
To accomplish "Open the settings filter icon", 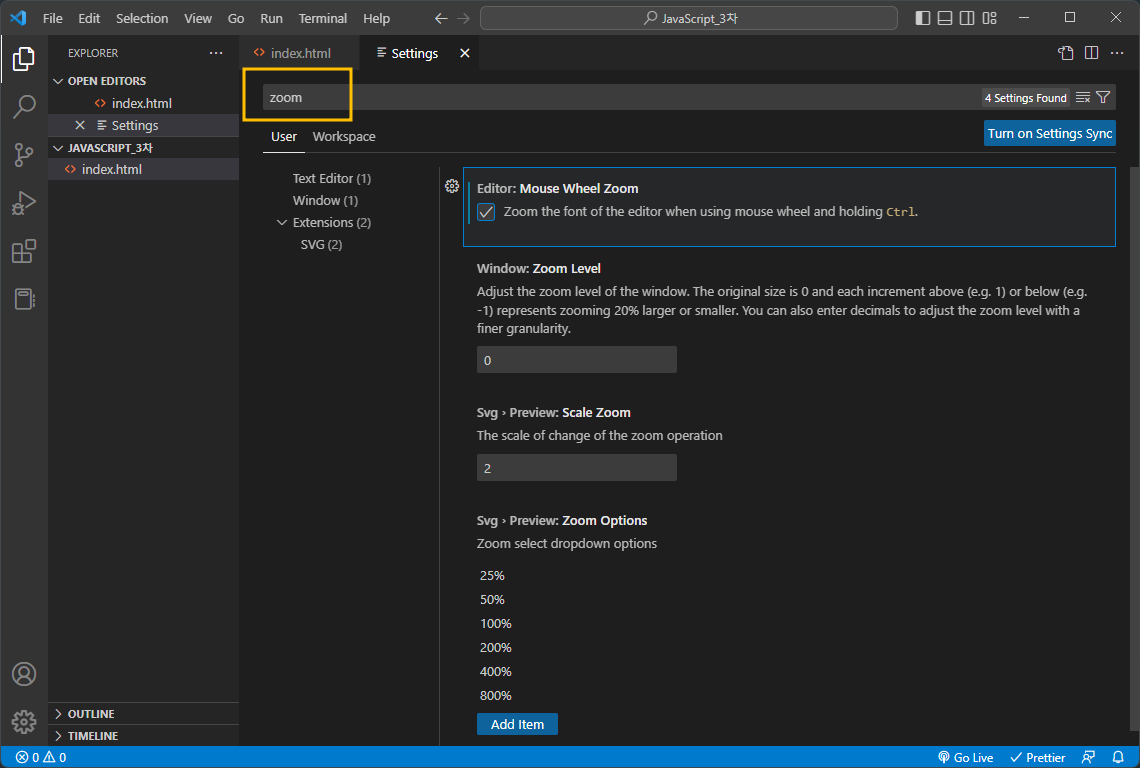I will coord(1103,97).
